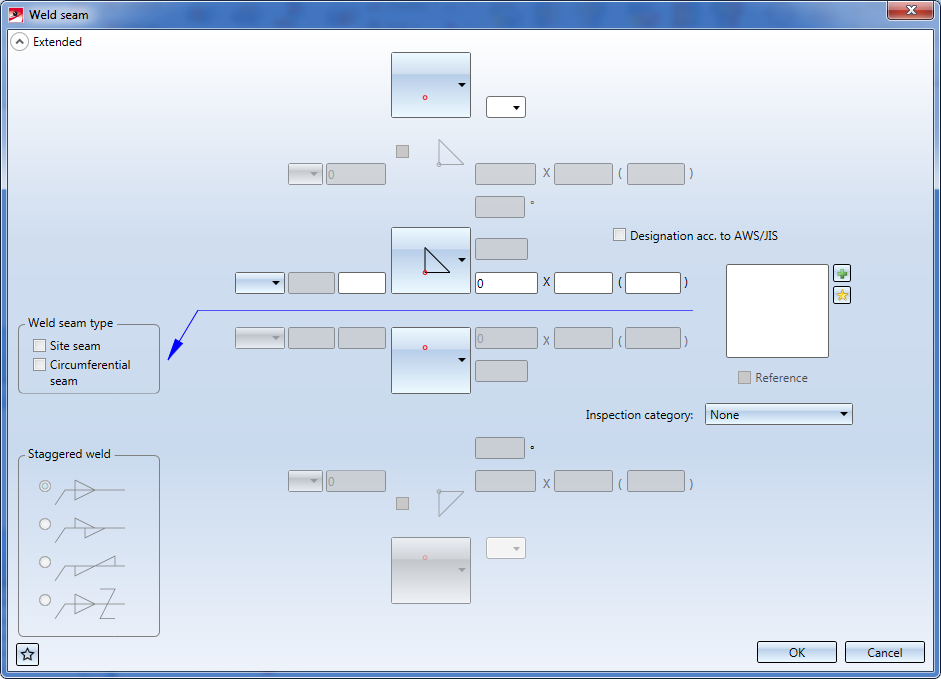
Task: Open the small dropdown beside the top symbol
Action: click(x=506, y=107)
